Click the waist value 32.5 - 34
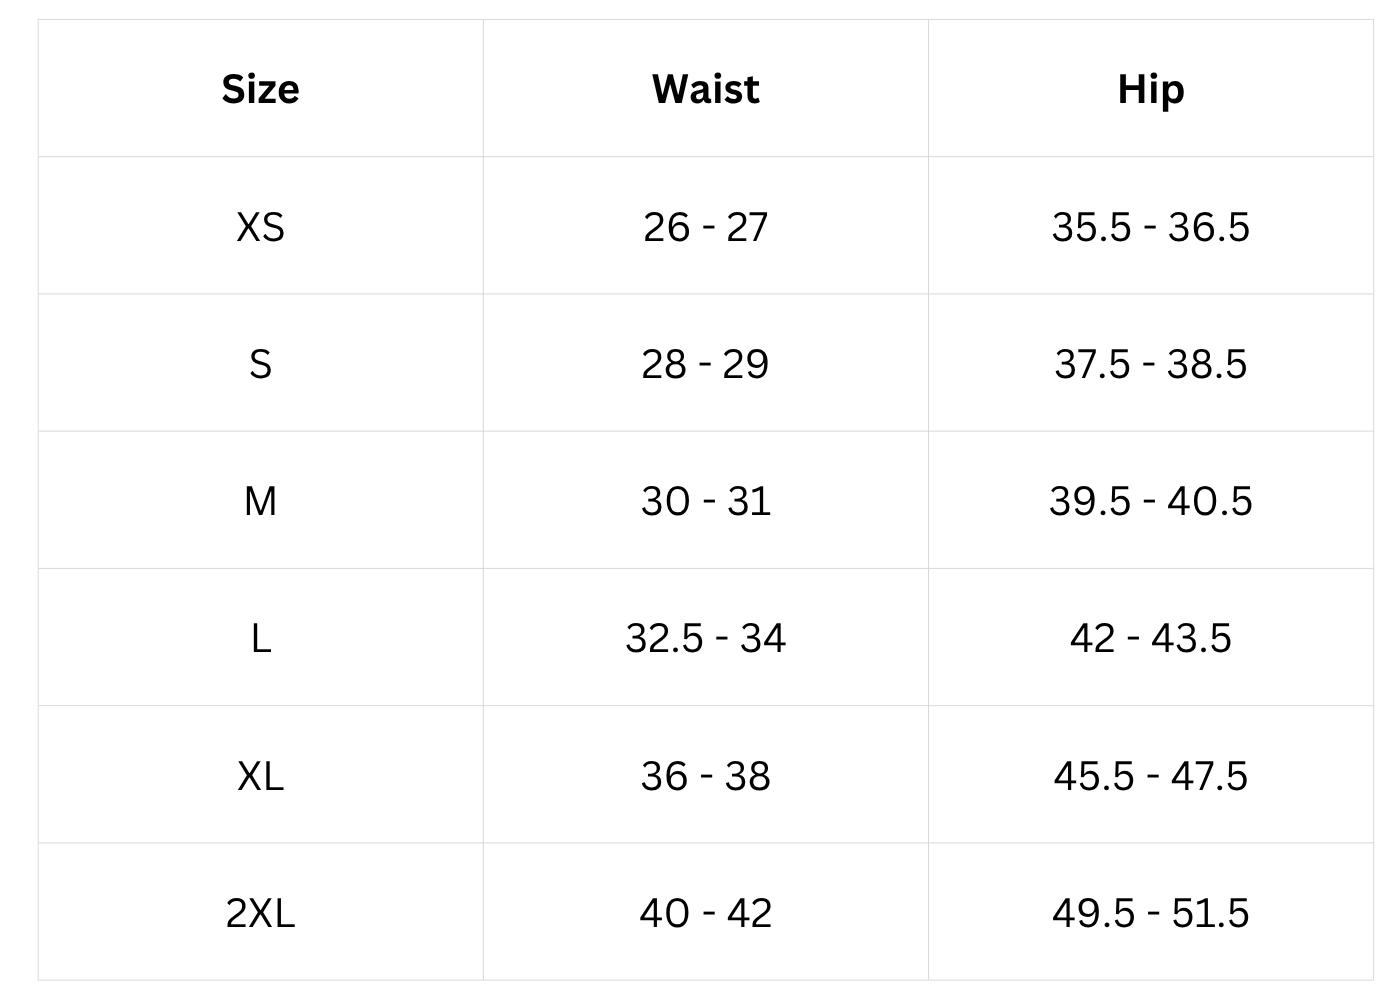This screenshot has height=1000, width=1400. 705,638
